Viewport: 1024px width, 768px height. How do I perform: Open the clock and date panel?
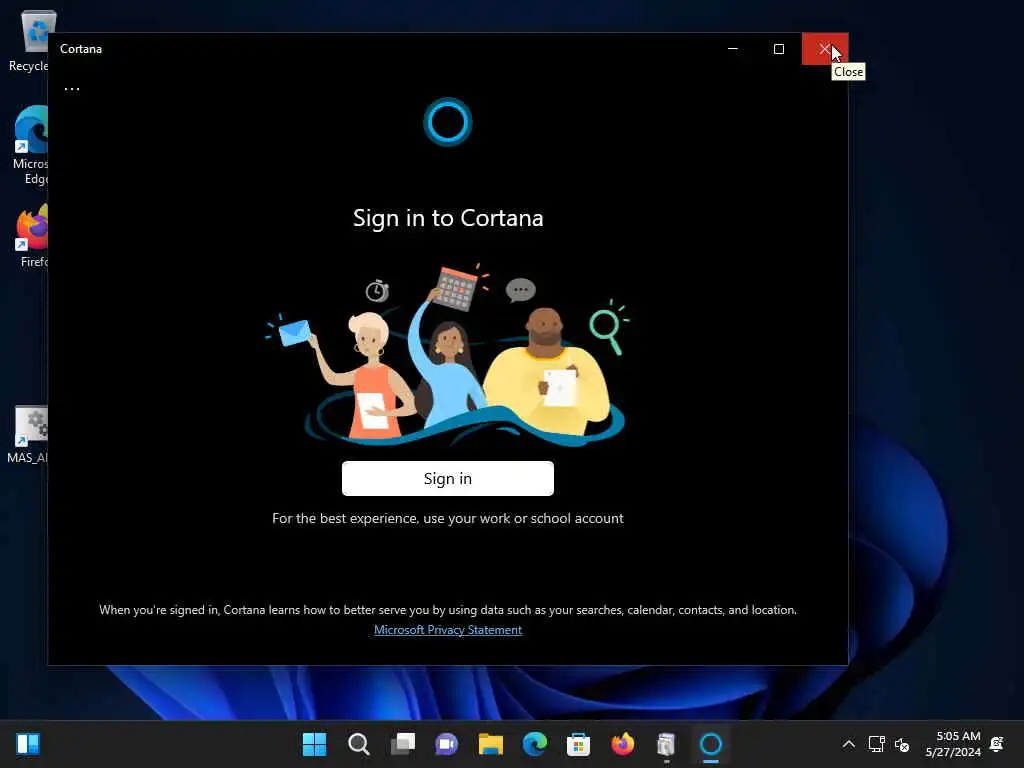[x=953, y=744]
